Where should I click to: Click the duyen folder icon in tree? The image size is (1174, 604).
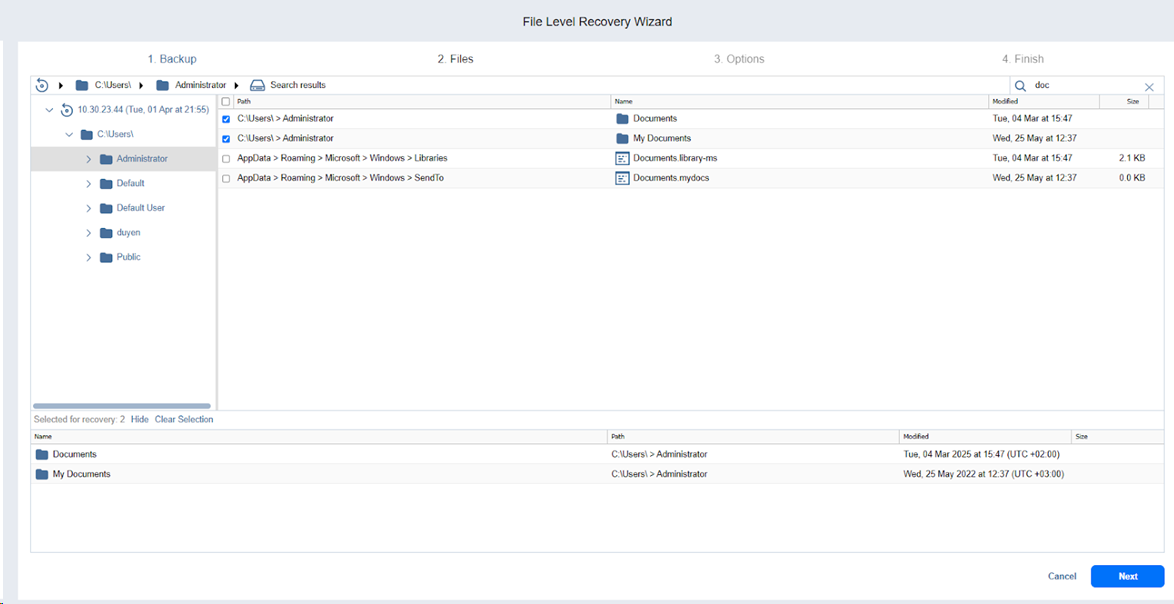(x=105, y=233)
